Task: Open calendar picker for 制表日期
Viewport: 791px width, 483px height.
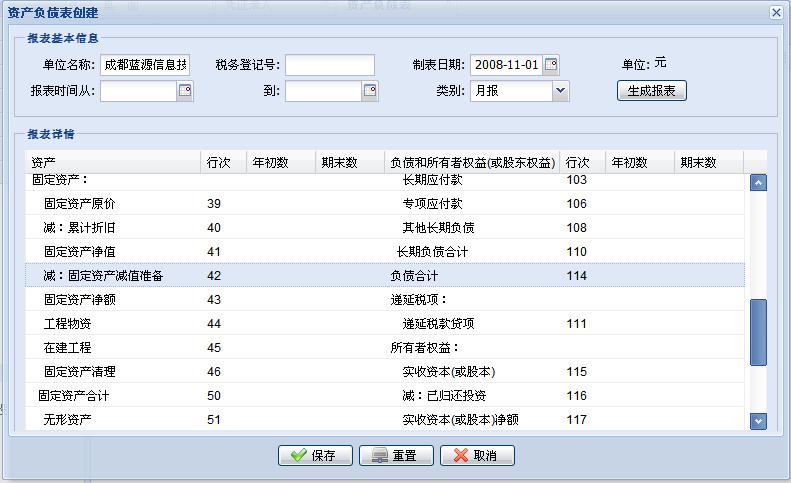Action: pyautogui.click(x=551, y=65)
